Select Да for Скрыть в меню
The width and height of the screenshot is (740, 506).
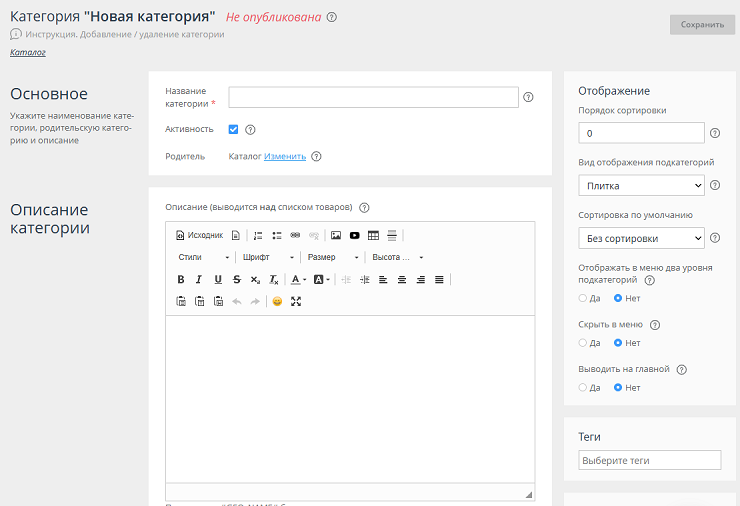point(583,343)
